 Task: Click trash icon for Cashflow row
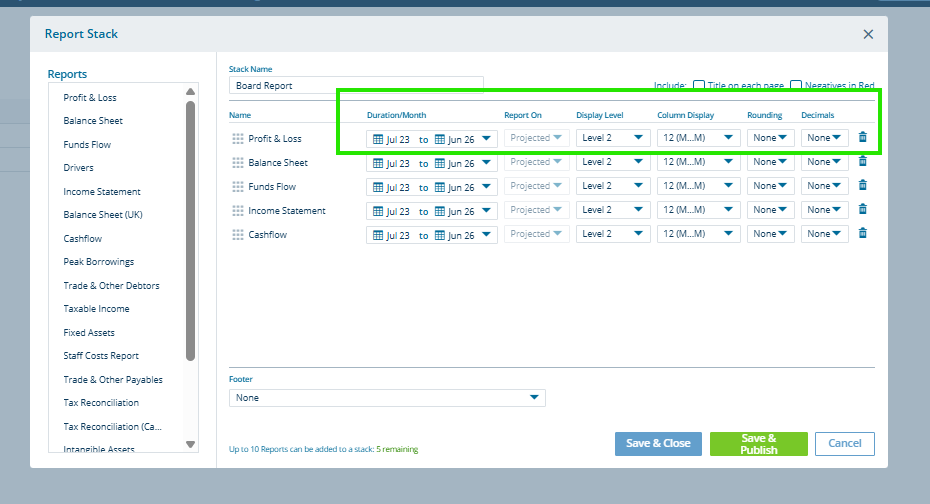[863, 234]
